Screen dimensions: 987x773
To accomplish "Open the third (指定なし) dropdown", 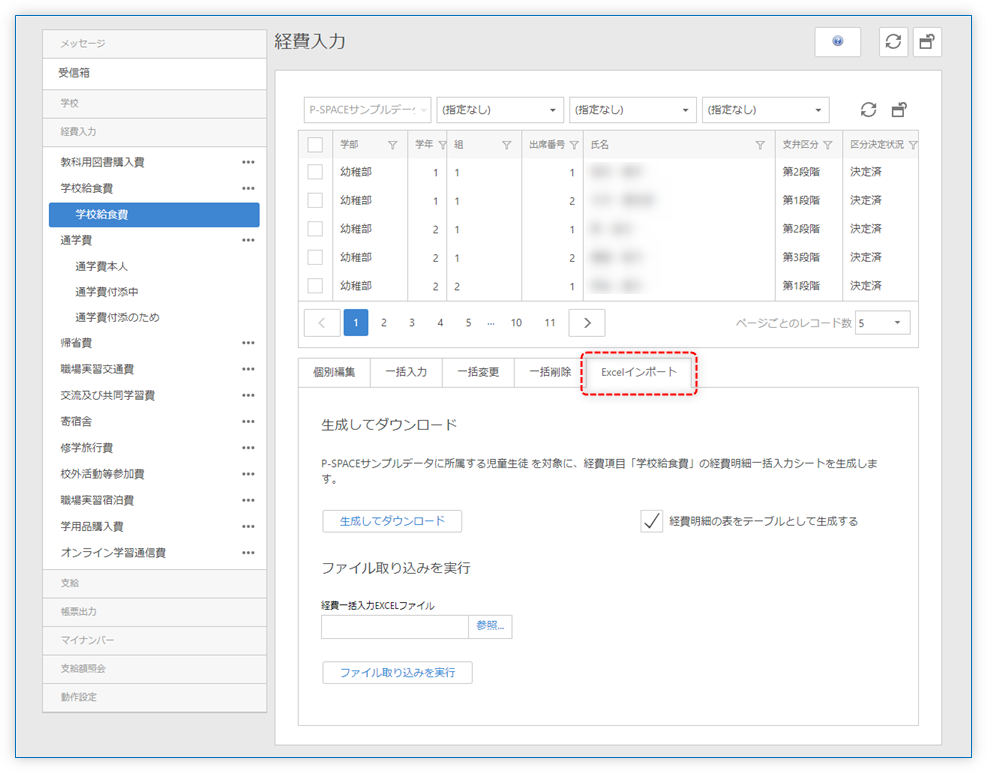I will coord(765,110).
